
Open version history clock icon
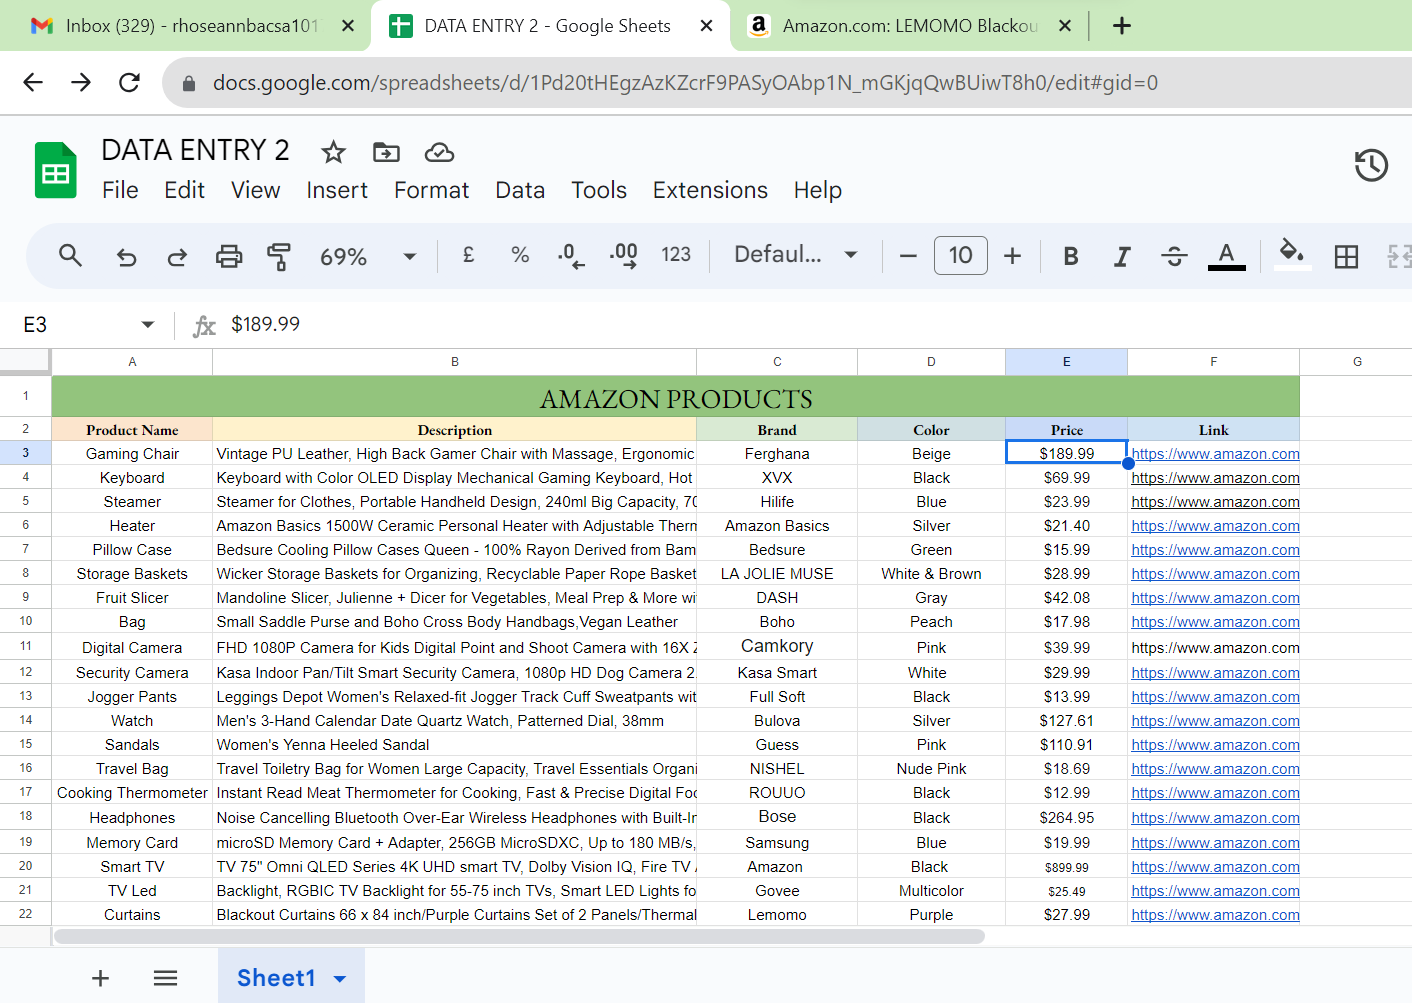point(1371,165)
